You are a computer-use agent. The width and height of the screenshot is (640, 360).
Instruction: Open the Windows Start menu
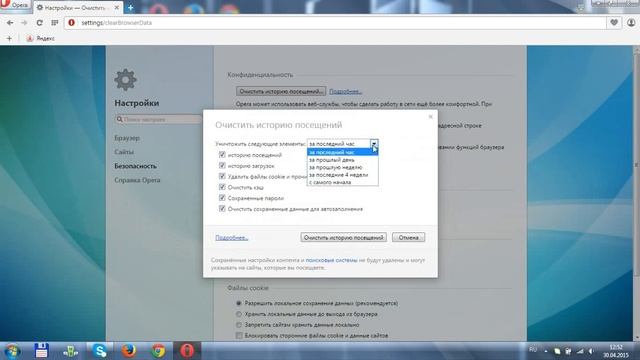pyautogui.click(x=12, y=351)
